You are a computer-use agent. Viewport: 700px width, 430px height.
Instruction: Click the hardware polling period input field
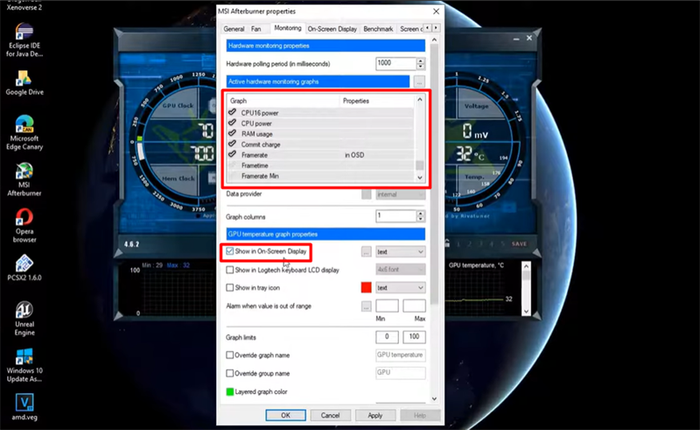point(396,63)
